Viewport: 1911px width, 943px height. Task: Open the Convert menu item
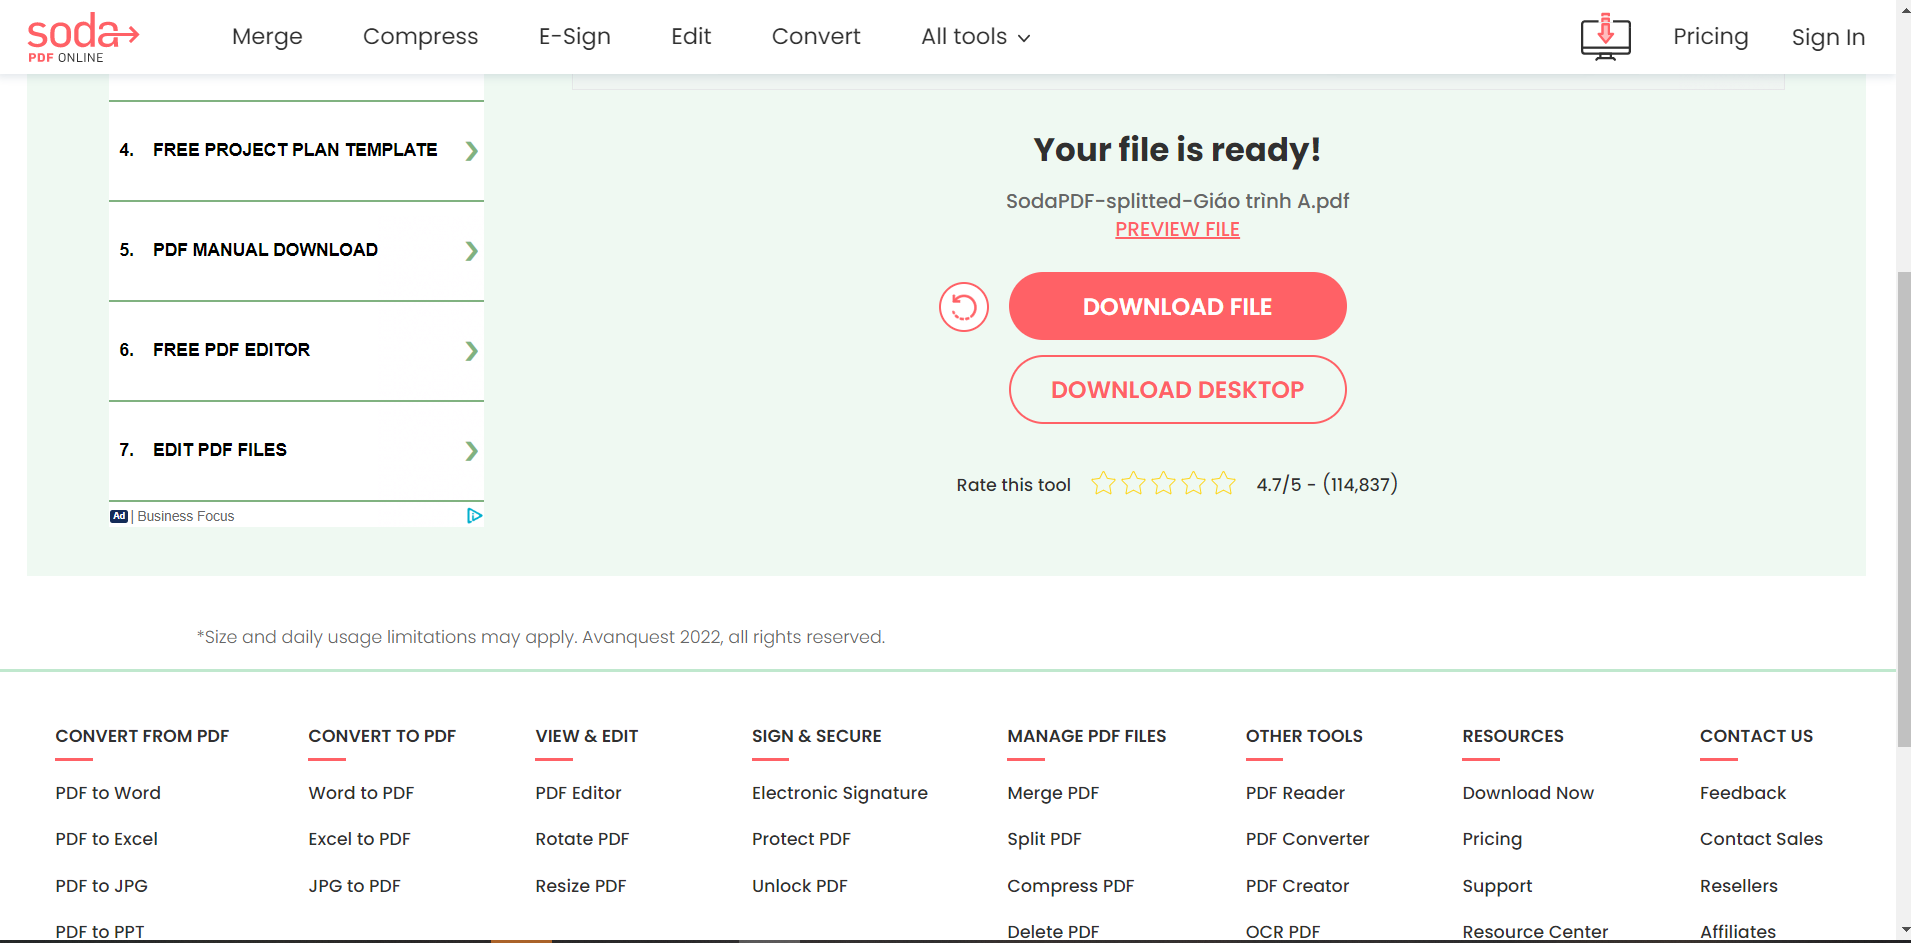pyautogui.click(x=816, y=37)
